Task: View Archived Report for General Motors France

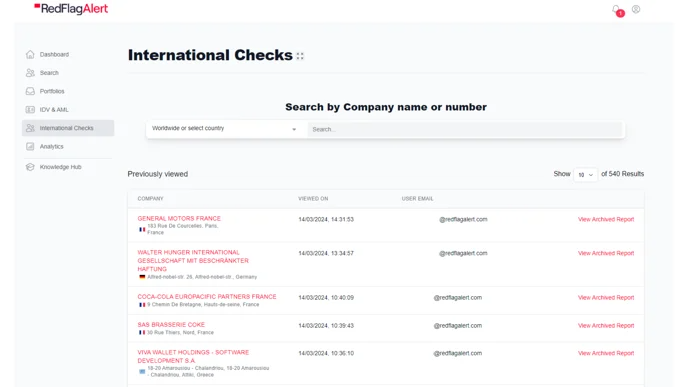Action: click(606, 219)
